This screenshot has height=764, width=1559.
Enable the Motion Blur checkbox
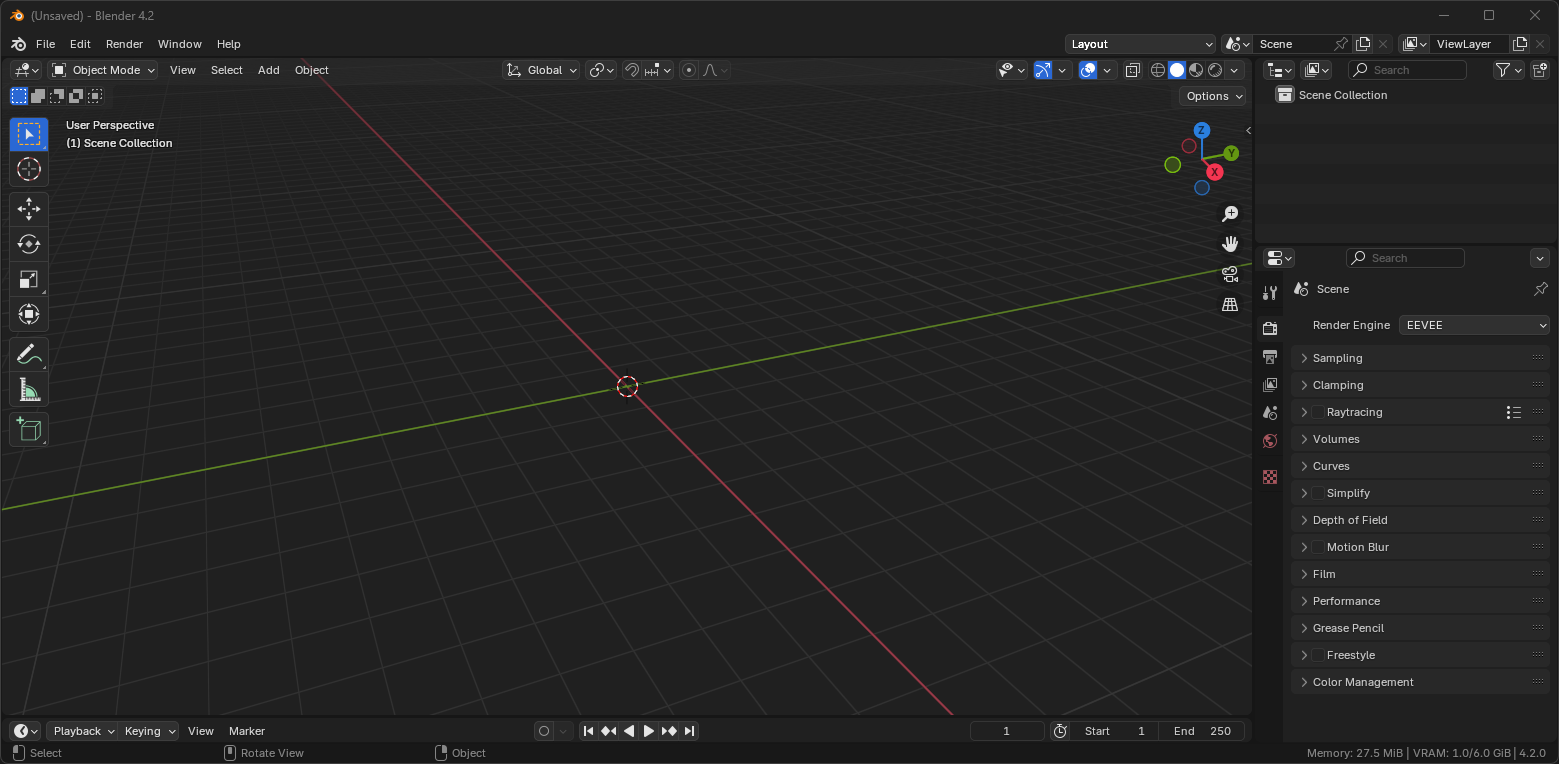[x=1318, y=547]
